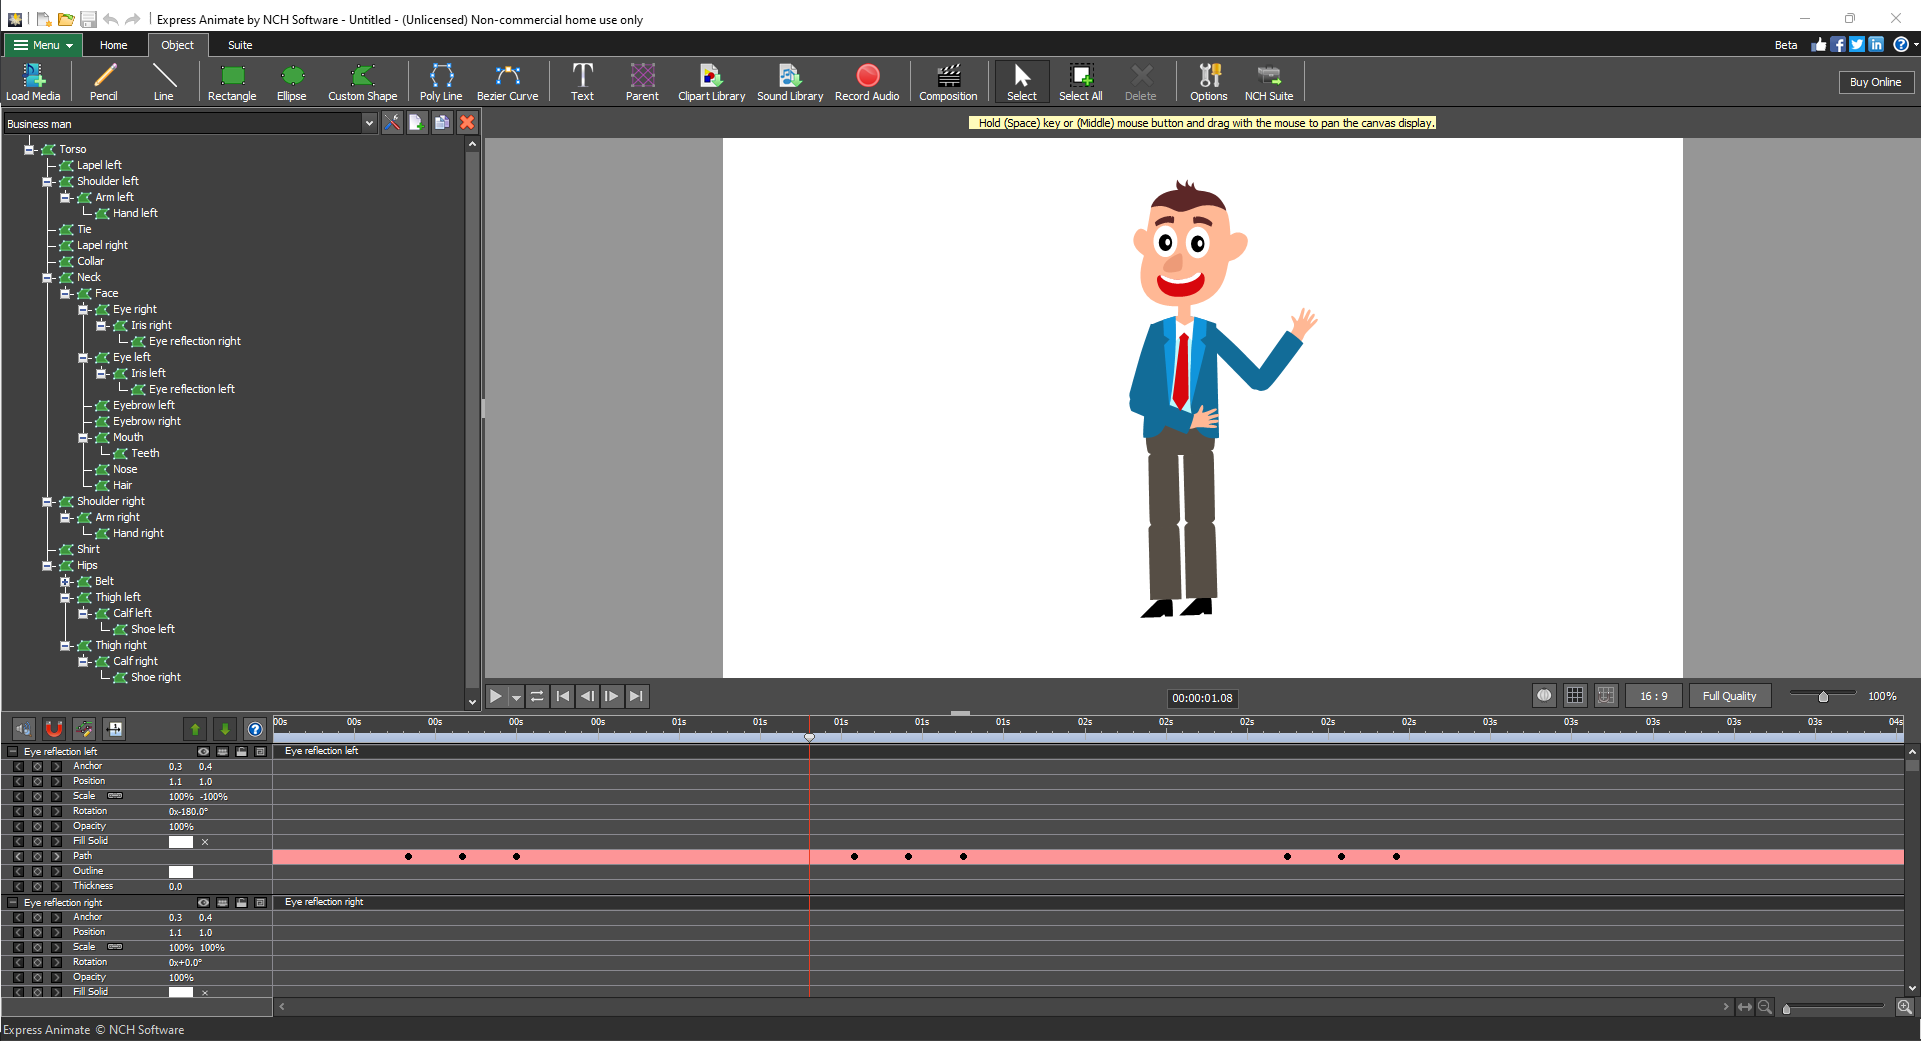Select the Text tool
Image resolution: width=1921 pixels, height=1041 pixels.
583,81
